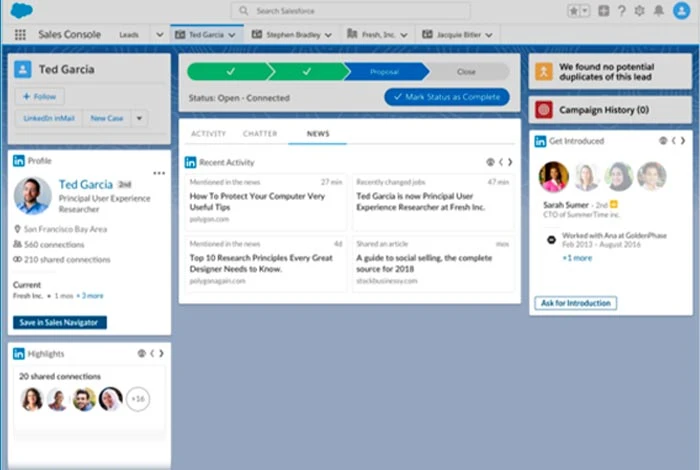Click Save in Sales Navigator button

[x=60, y=322]
